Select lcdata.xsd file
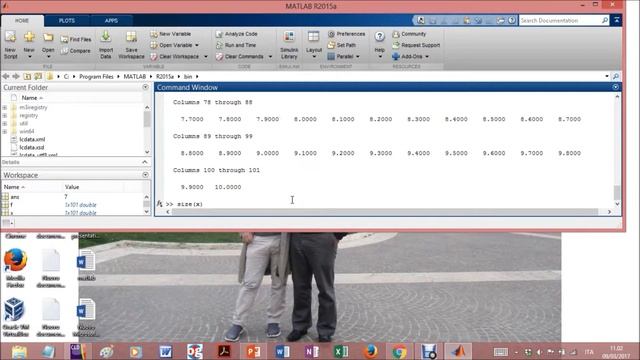Image resolution: width=640 pixels, height=360 pixels. pyautogui.click(x=31, y=147)
